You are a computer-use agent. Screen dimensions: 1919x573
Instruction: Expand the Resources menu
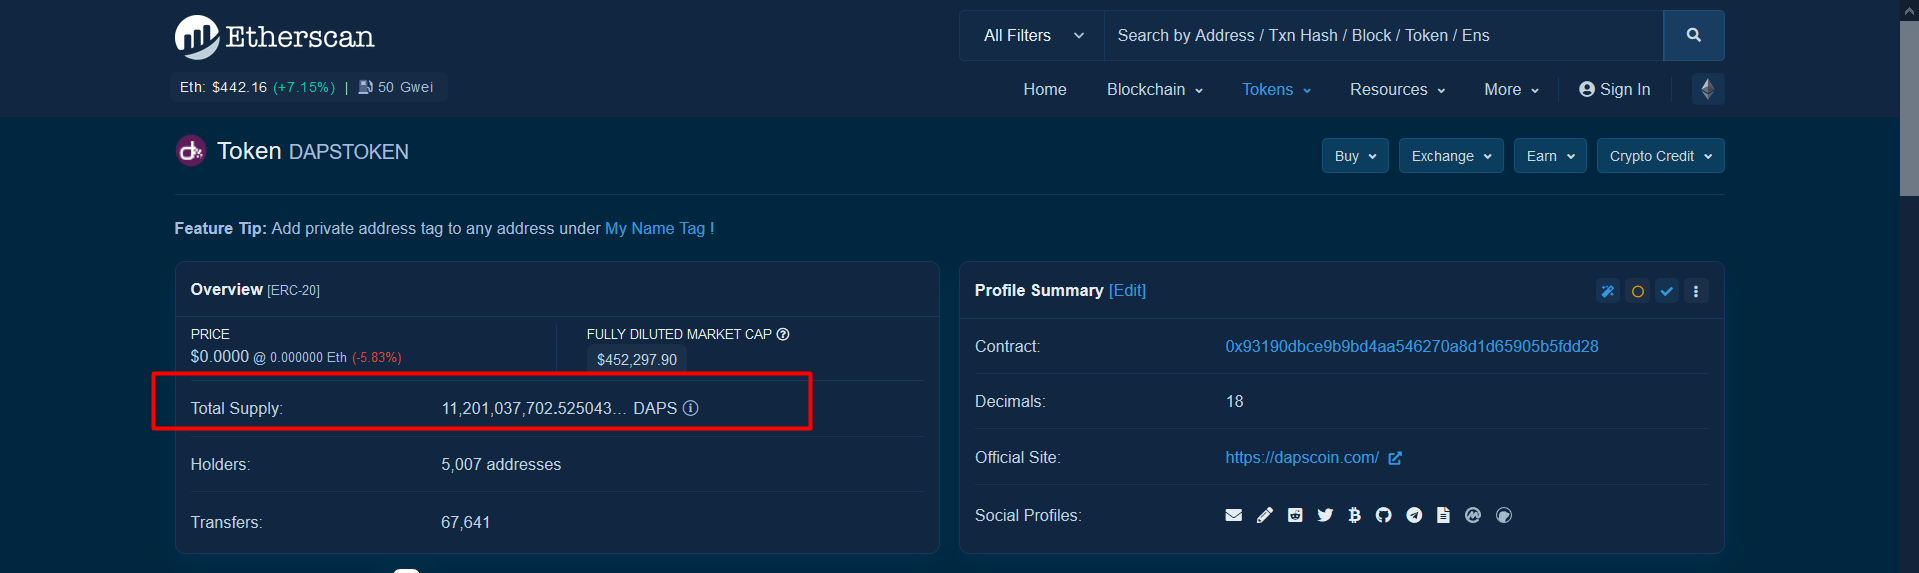click(x=1397, y=89)
